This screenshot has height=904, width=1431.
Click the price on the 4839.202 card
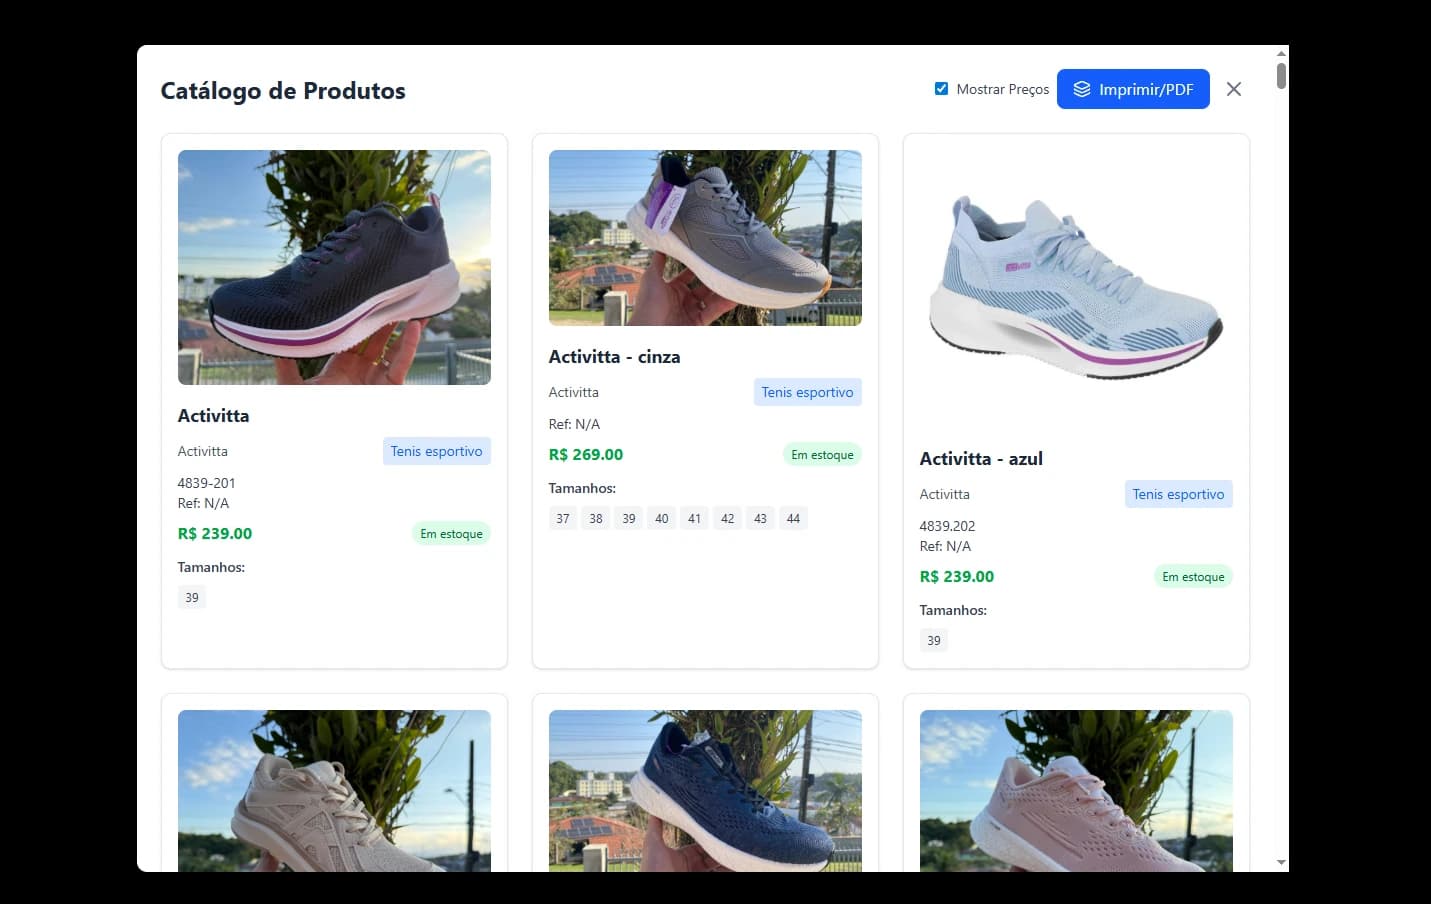957,577
